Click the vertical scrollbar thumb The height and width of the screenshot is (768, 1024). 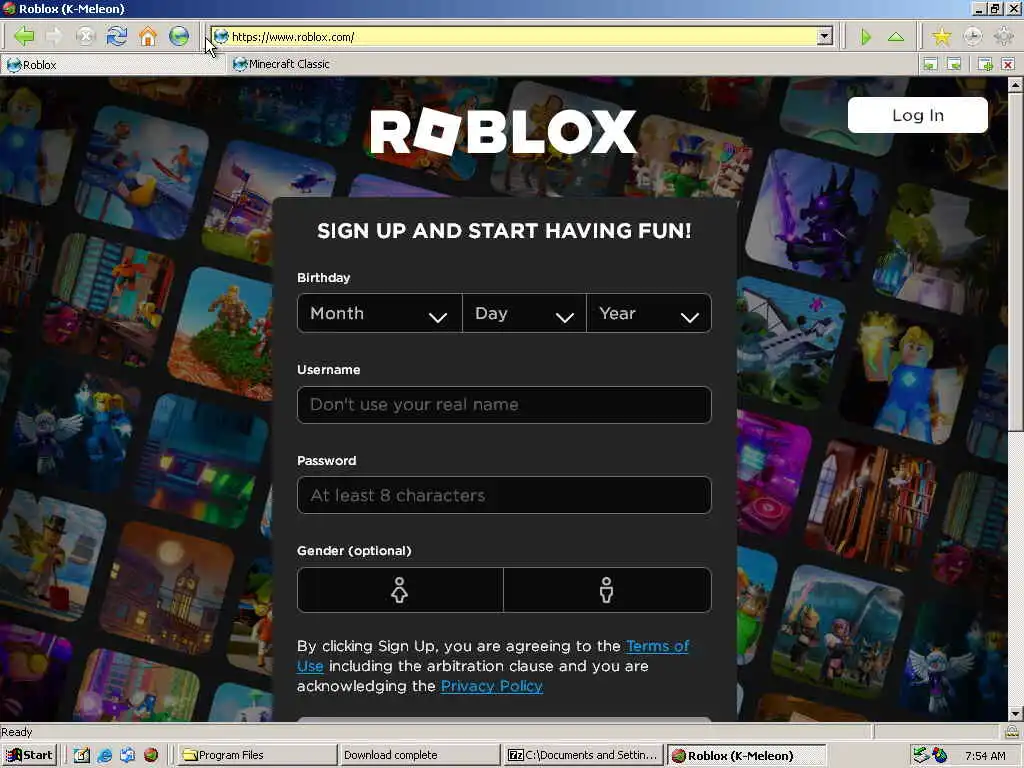[1016, 261]
